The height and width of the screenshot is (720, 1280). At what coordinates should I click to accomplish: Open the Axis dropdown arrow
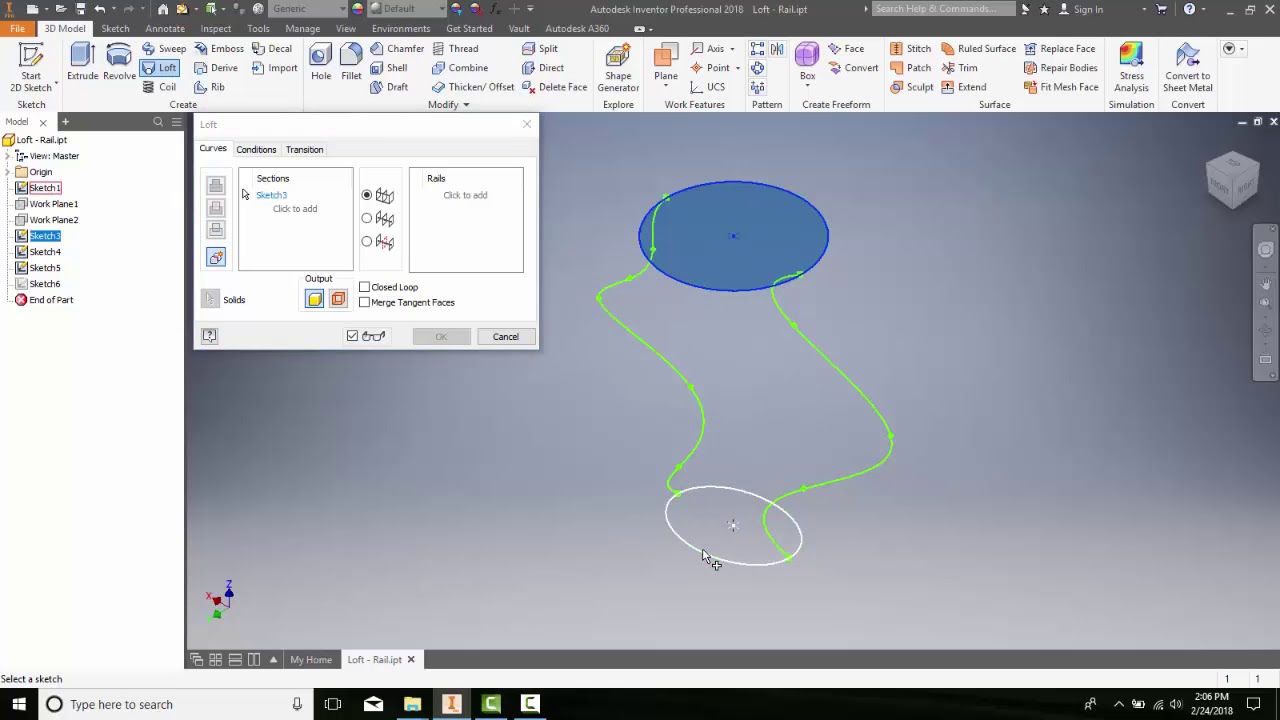[732, 49]
